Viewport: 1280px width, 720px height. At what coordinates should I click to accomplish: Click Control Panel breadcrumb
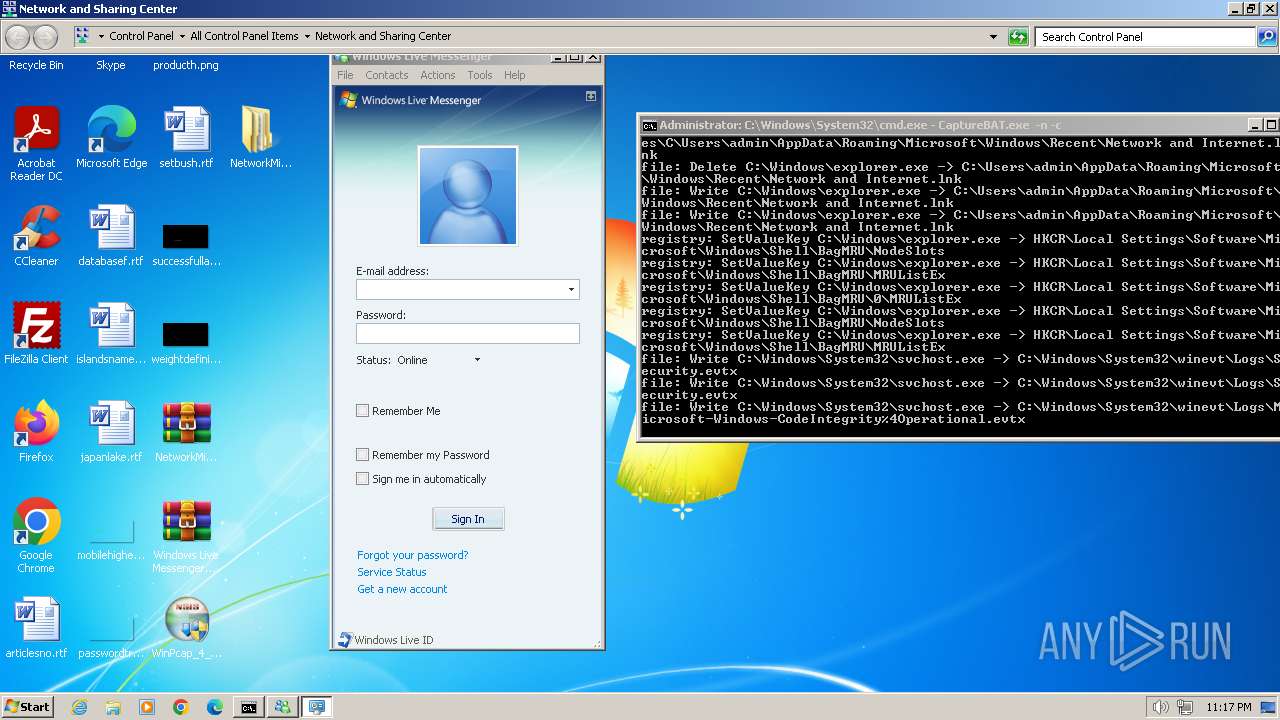click(141, 36)
